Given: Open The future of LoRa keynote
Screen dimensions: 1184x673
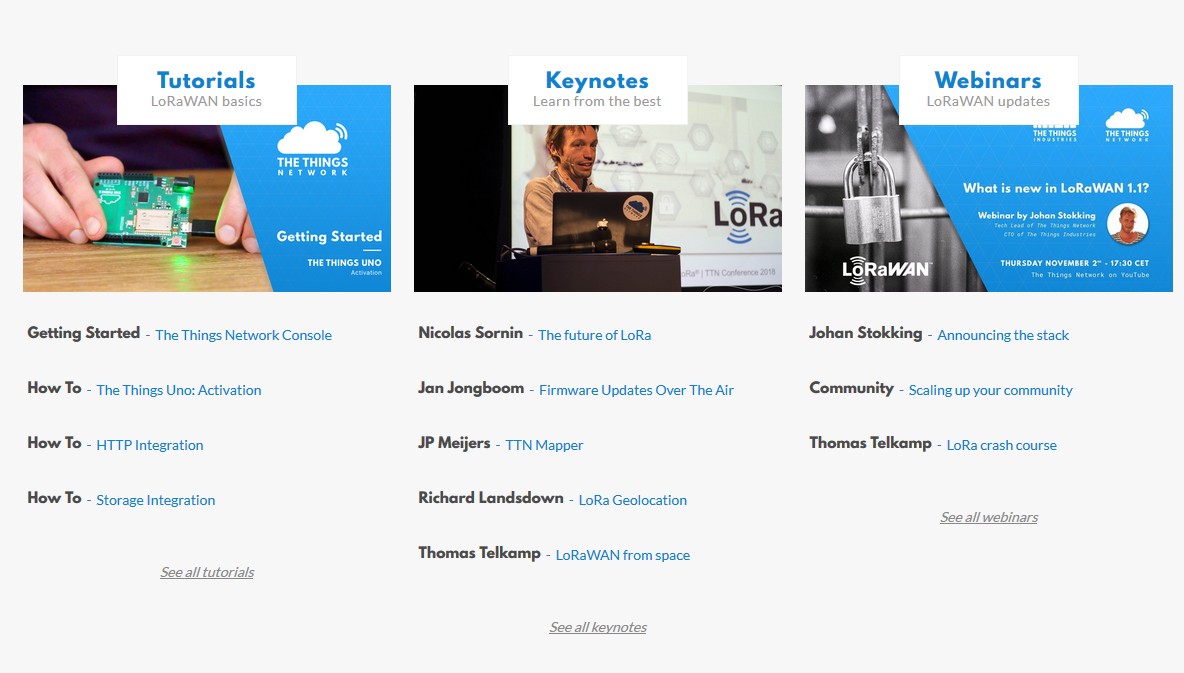Looking at the screenshot, I should coord(594,335).
